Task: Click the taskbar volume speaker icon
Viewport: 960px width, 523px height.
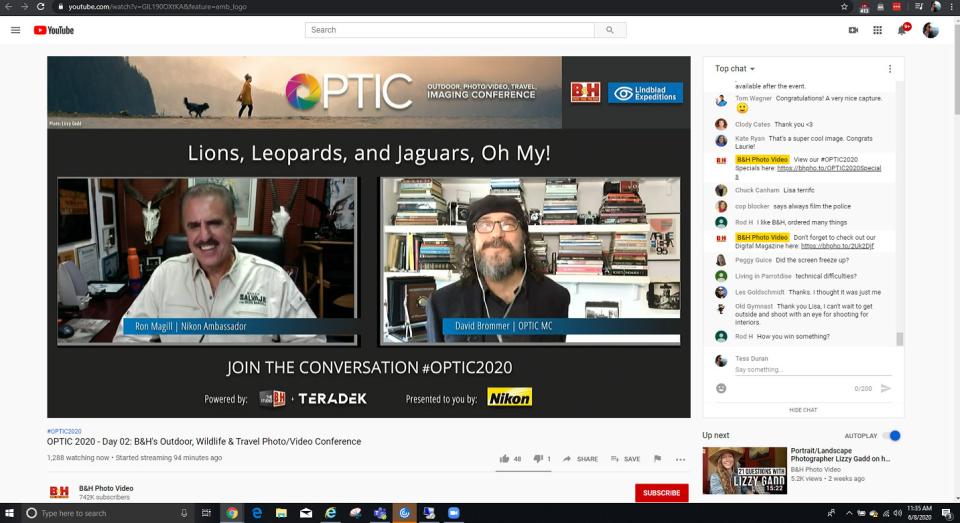Action: tap(898, 513)
